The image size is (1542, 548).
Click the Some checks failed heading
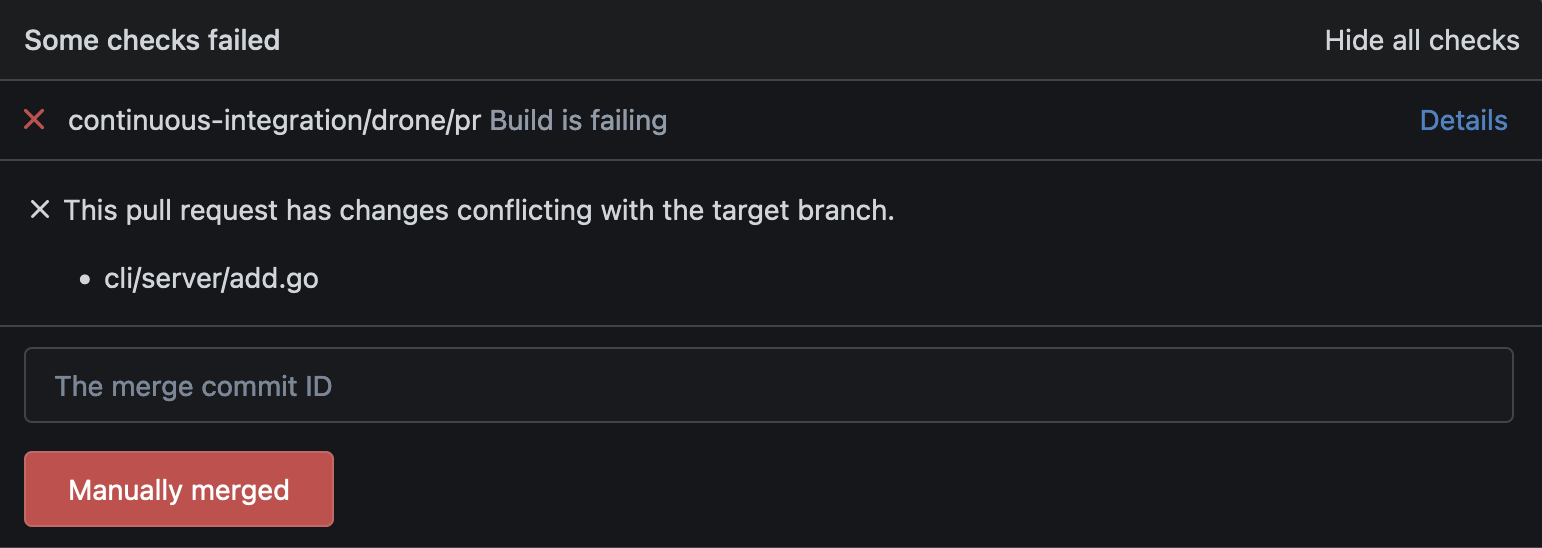[152, 41]
